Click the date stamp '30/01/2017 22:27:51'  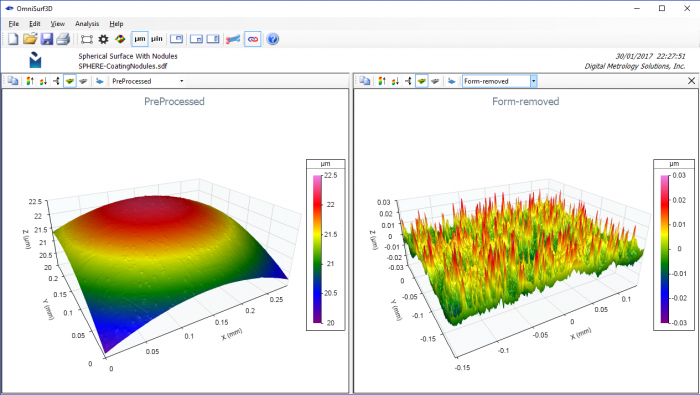[650, 56]
